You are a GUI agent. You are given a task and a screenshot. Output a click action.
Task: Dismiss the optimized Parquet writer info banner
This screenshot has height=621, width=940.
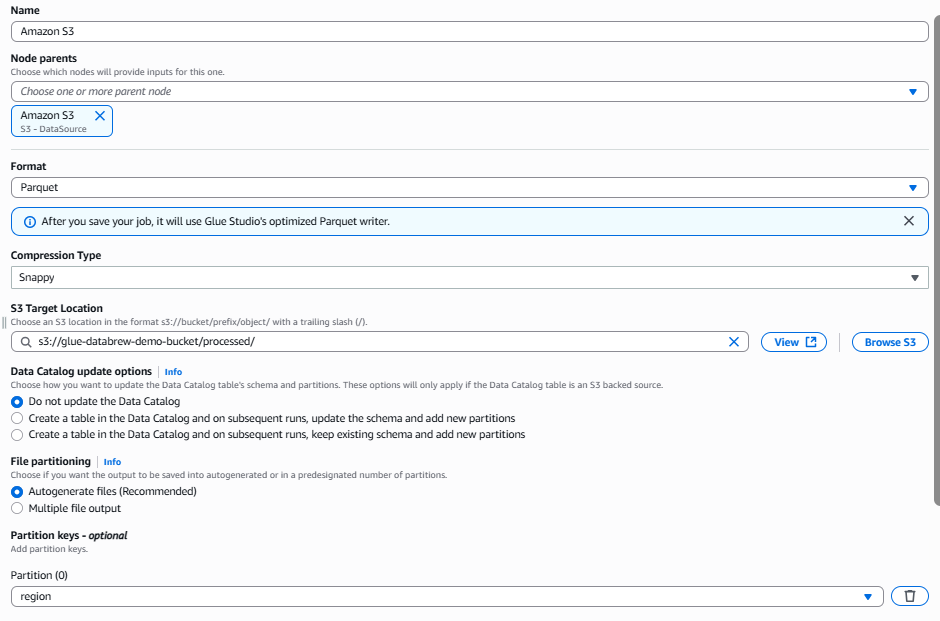[x=908, y=221]
